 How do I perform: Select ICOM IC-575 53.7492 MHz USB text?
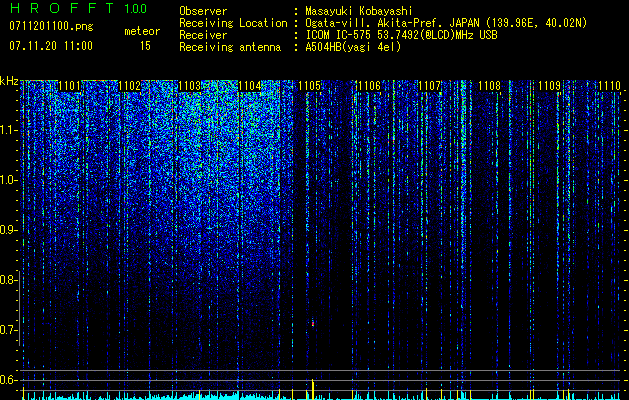tap(401, 35)
